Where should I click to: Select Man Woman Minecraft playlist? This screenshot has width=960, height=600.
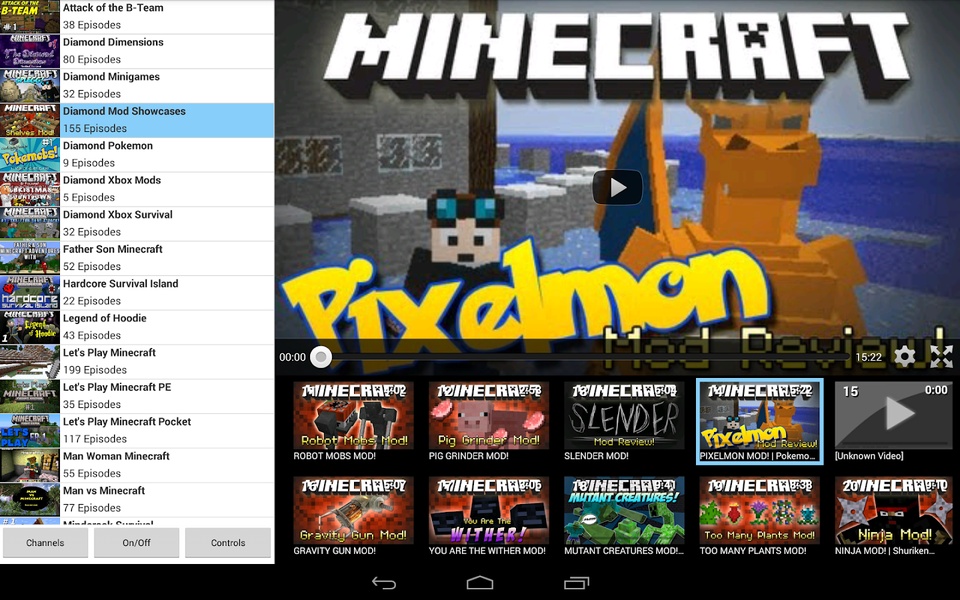pyautogui.click(x=137, y=465)
